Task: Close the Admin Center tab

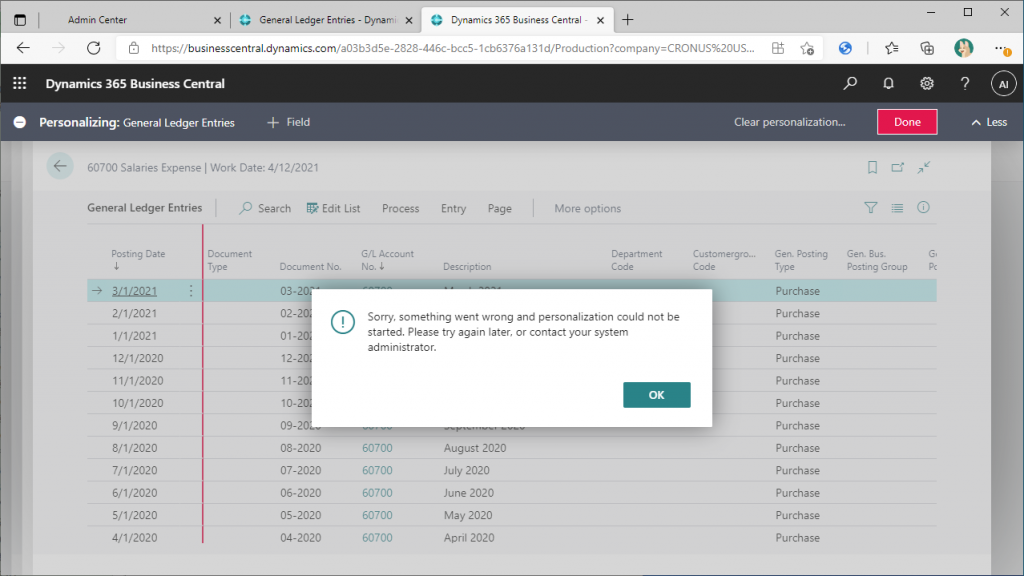Action: click(217, 20)
